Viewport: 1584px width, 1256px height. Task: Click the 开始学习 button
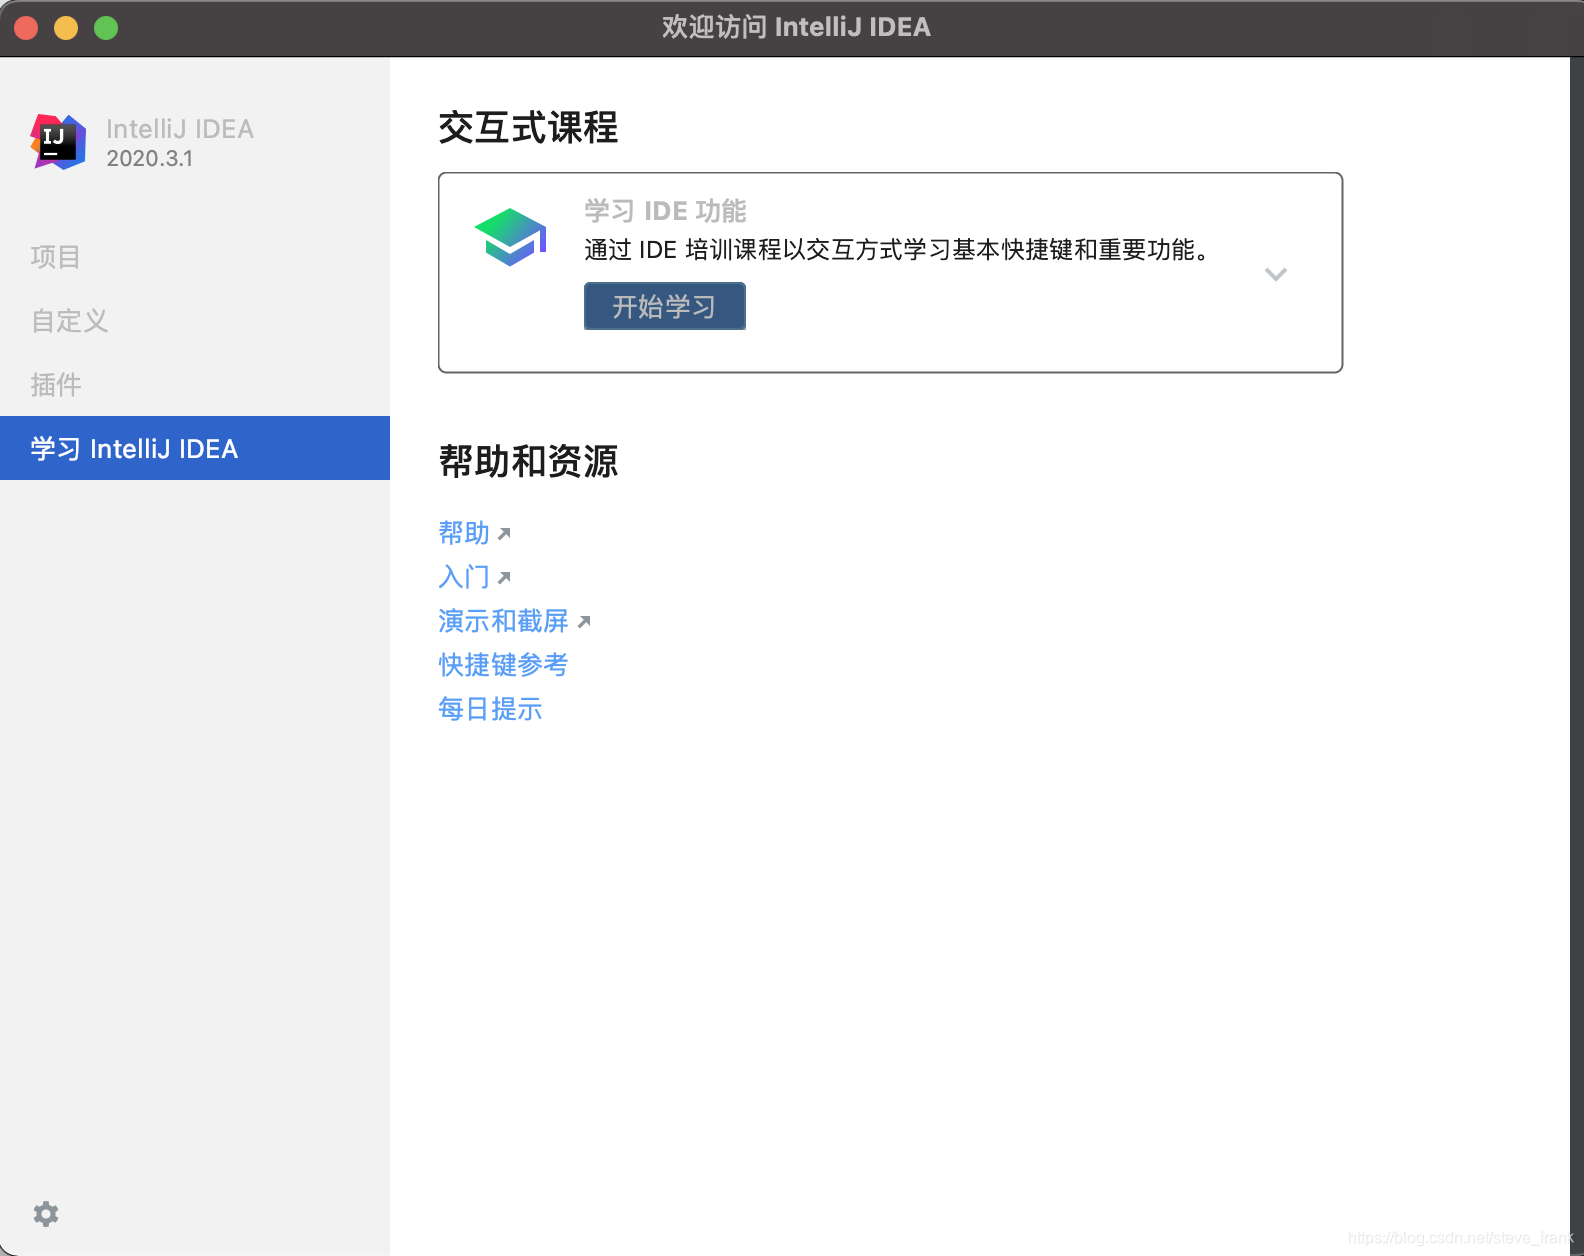(x=665, y=306)
